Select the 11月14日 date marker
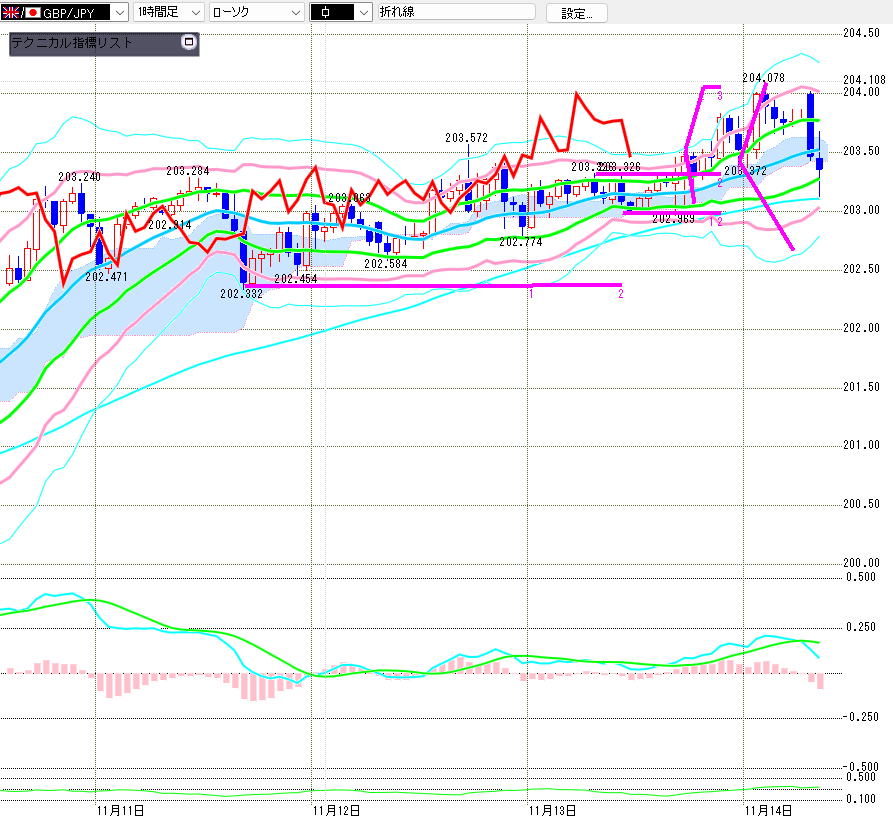 [771, 809]
